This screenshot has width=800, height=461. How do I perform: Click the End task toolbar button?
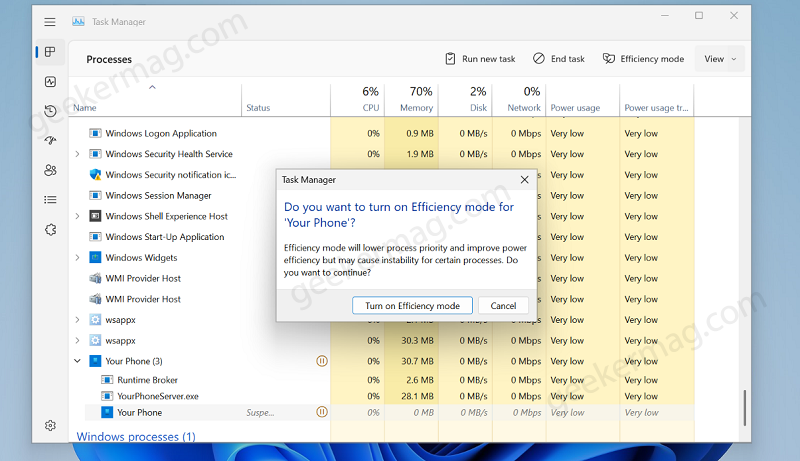(559, 59)
